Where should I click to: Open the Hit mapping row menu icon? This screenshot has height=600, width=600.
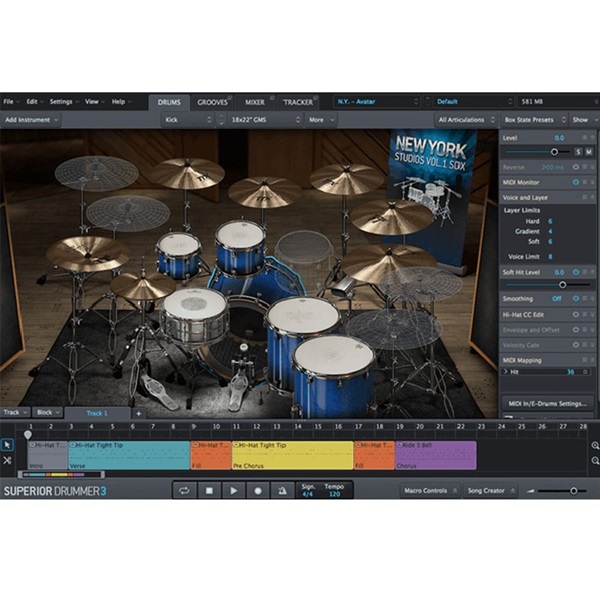(585, 372)
